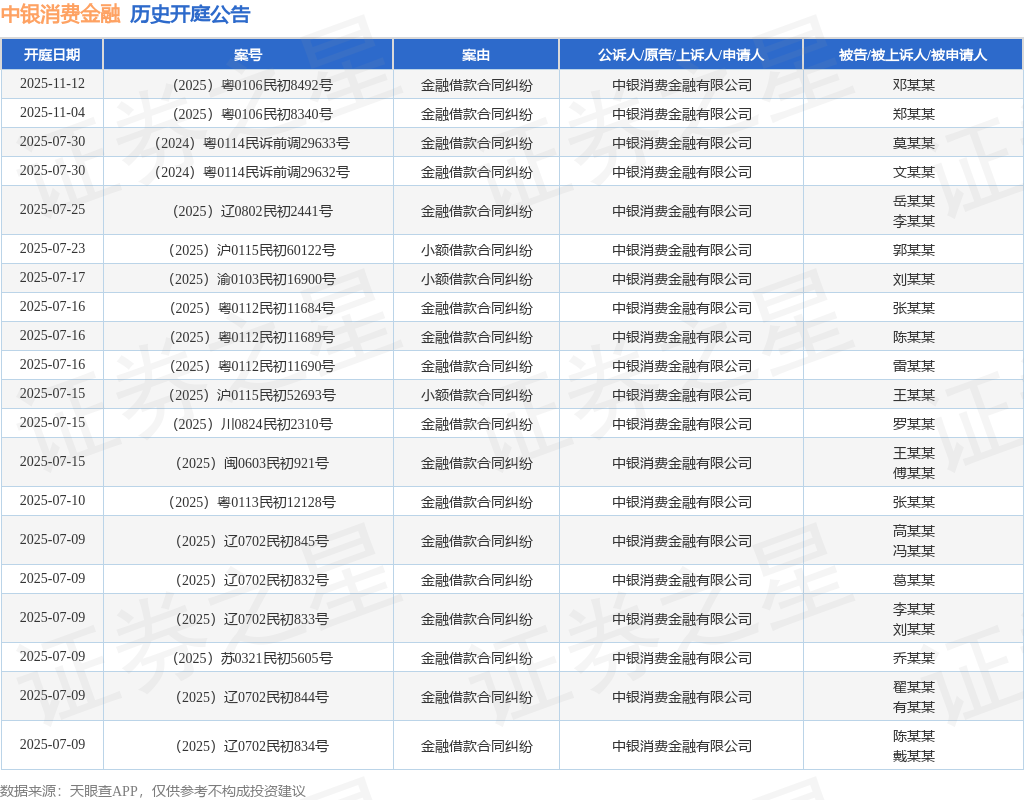The height and width of the screenshot is (800, 1024).
Task: Click plaintiff 中银消费金融有限公司 in 邓某某 row
Action: (x=682, y=85)
